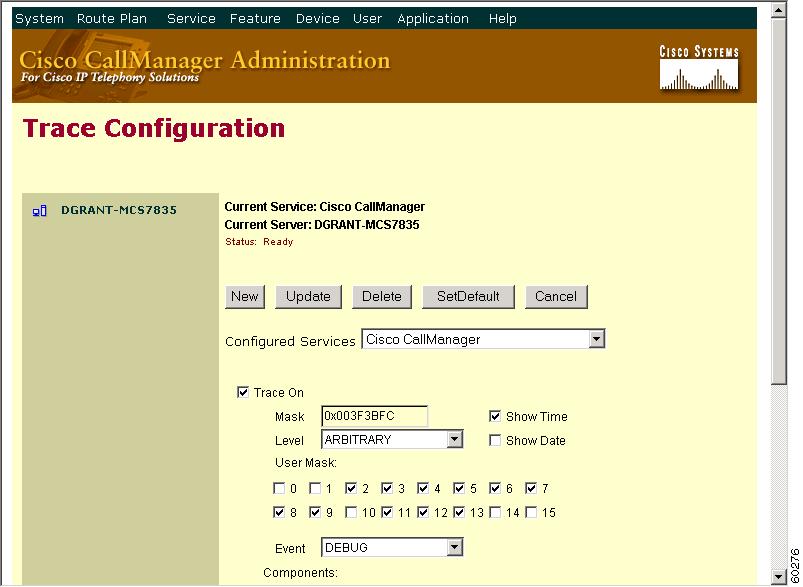Uncheck User Mask bit 8
The width and height of the screenshot is (803, 587).
click(x=279, y=512)
